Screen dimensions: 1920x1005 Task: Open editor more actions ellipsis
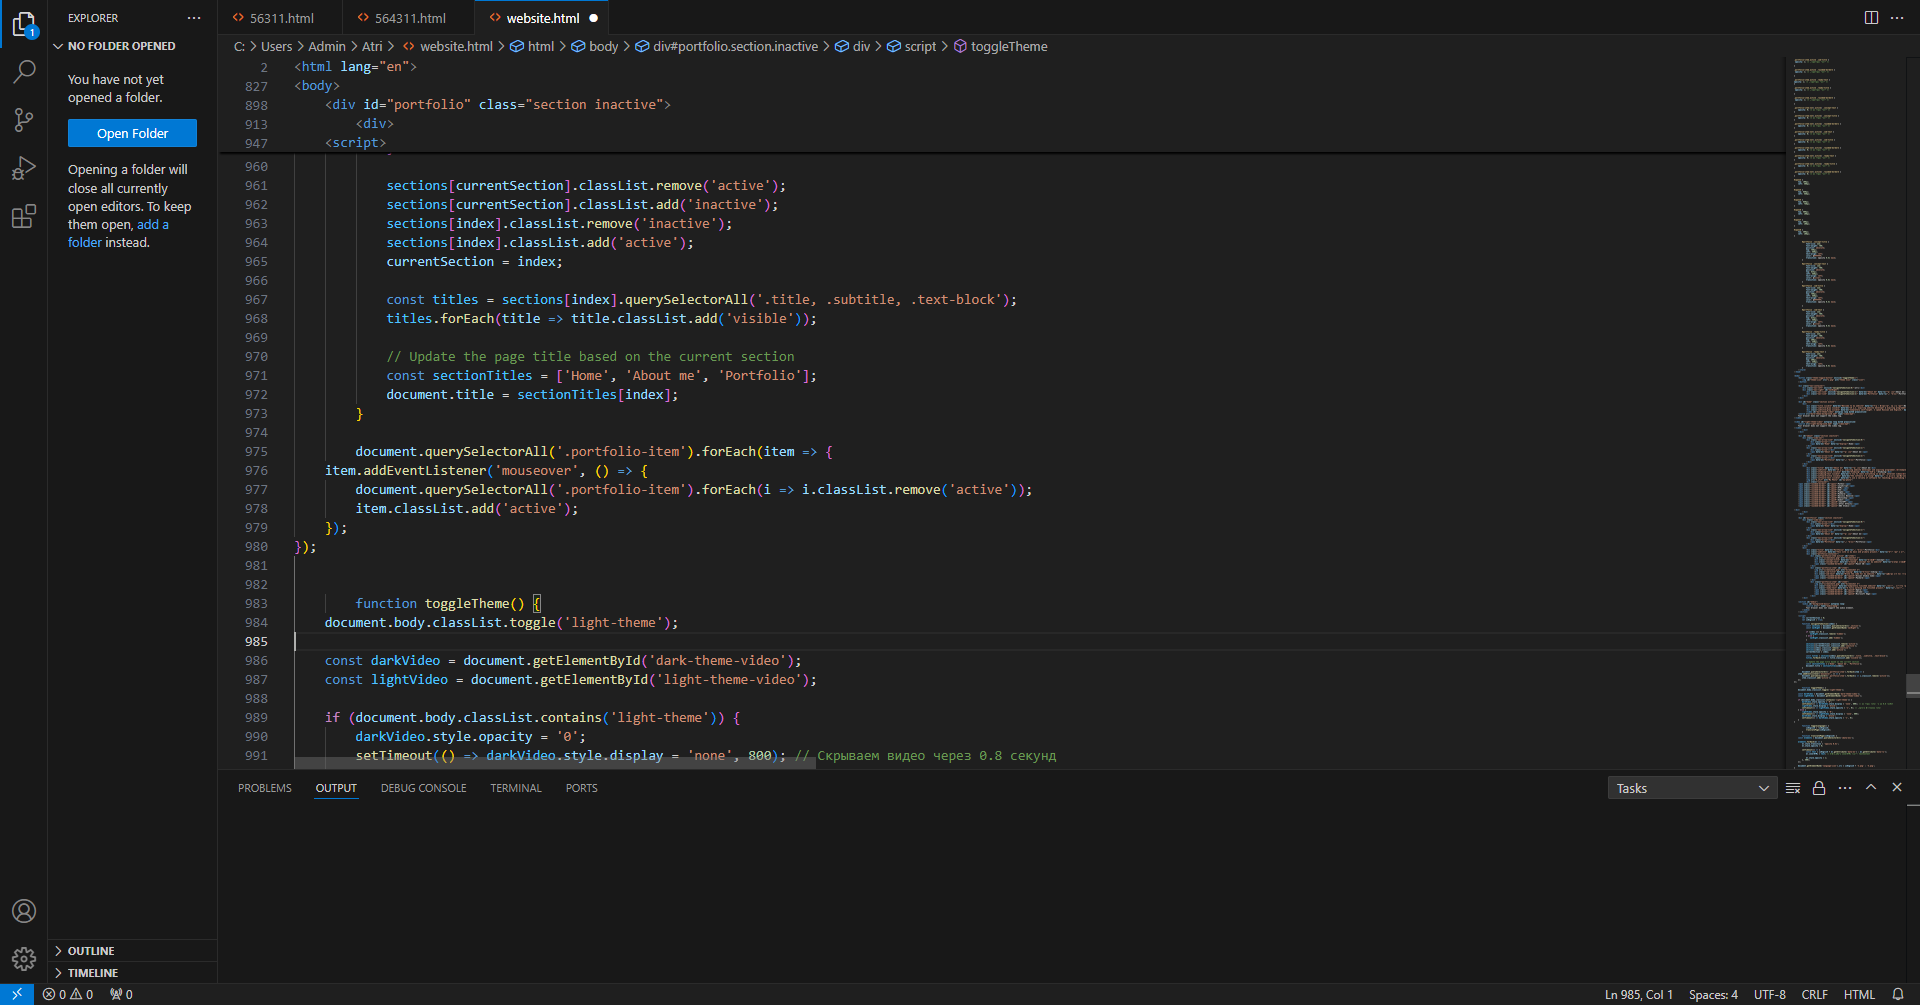tap(1897, 18)
